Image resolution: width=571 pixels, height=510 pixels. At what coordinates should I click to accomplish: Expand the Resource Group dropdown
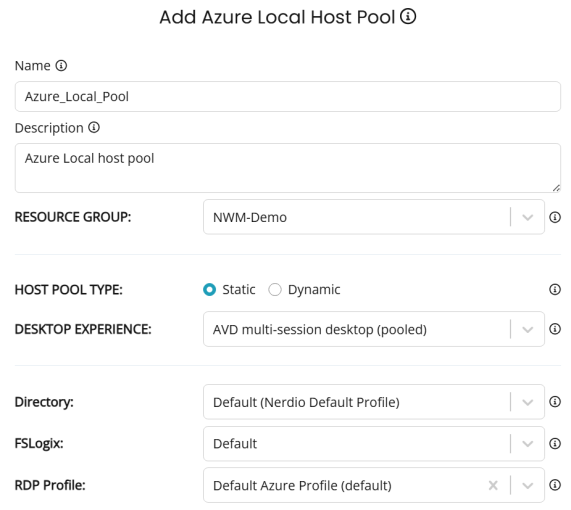(527, 217)
